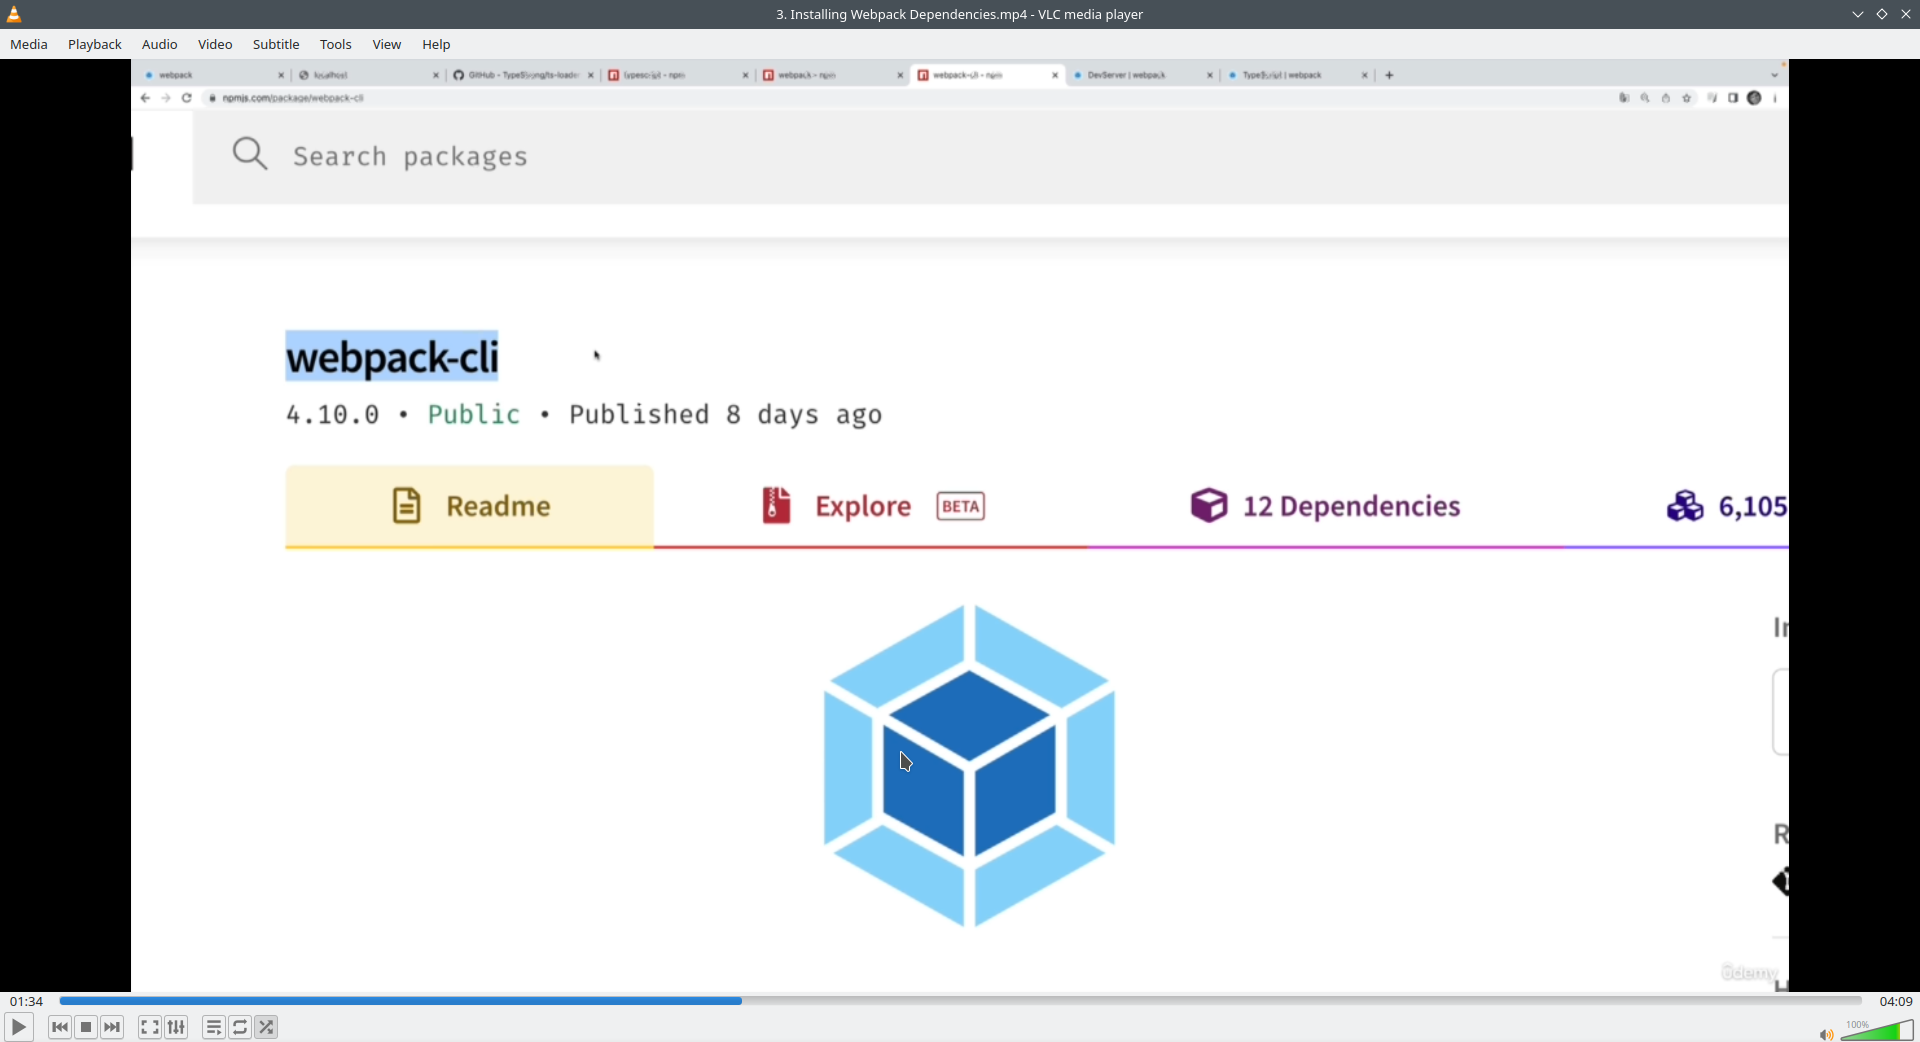The width and height of the screenshot is (1920, 1042).
Task: Open the View menu
Action: pos(387,44)
